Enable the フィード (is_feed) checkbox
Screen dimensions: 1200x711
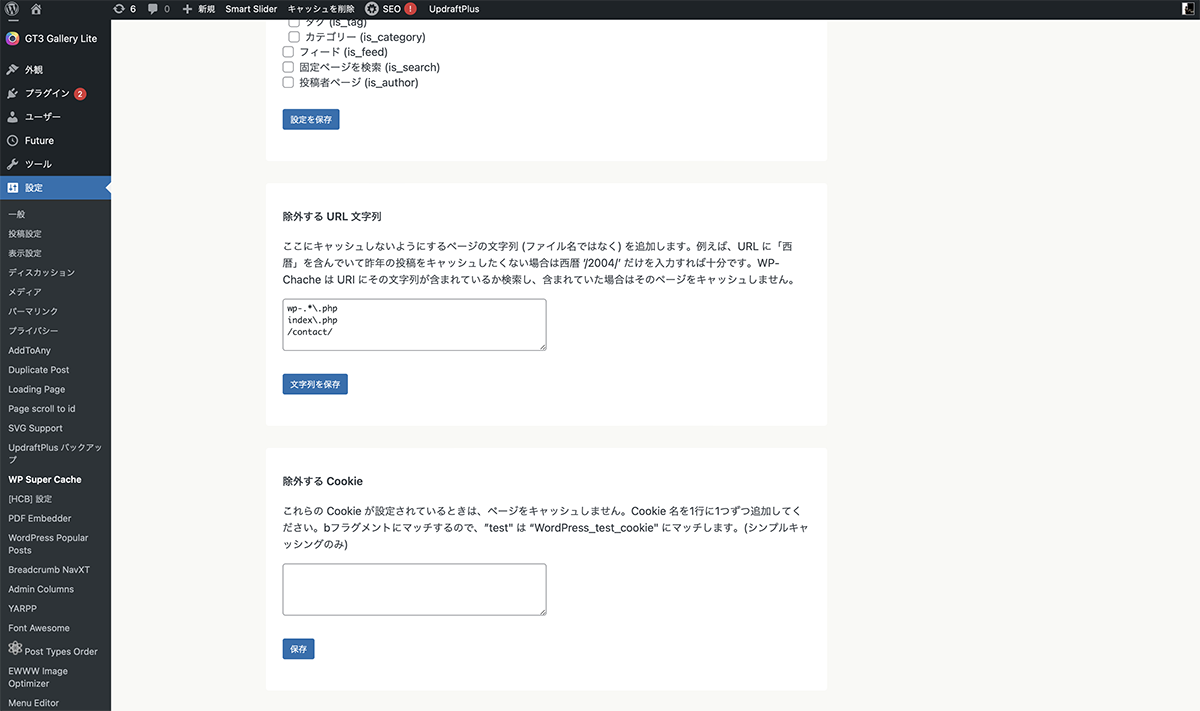tap(289, 52)
